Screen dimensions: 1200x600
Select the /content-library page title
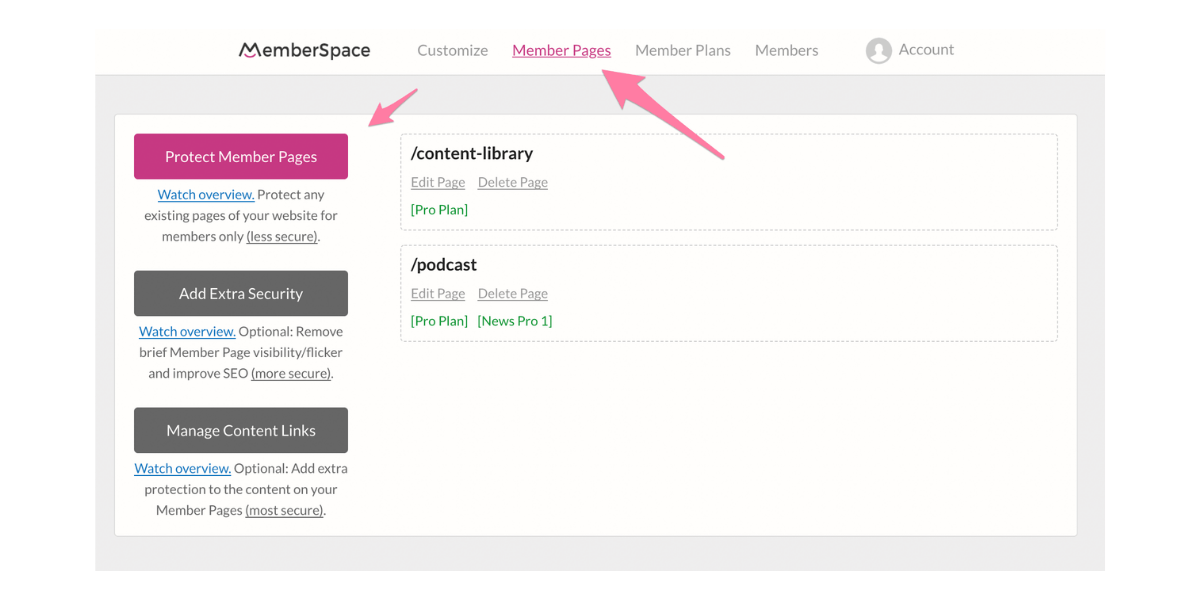[x=472, y=154]
